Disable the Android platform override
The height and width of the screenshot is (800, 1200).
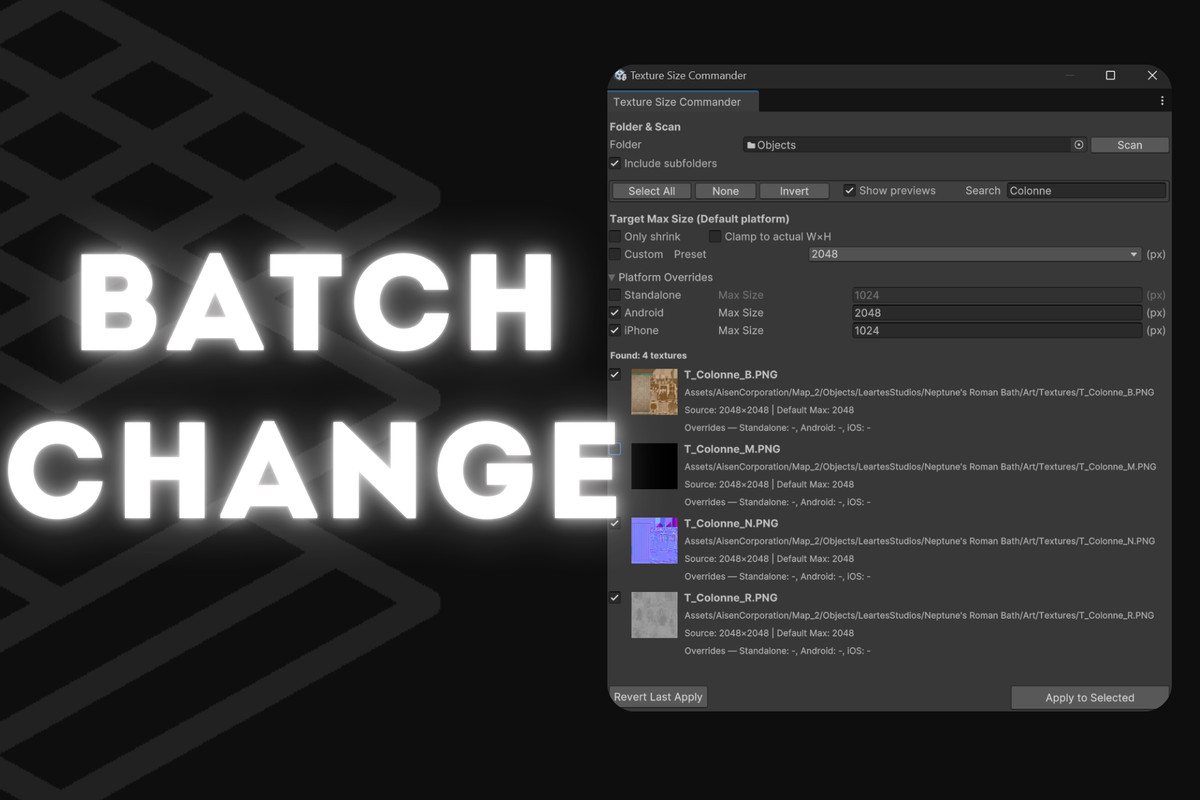click(x=615, y=313)
